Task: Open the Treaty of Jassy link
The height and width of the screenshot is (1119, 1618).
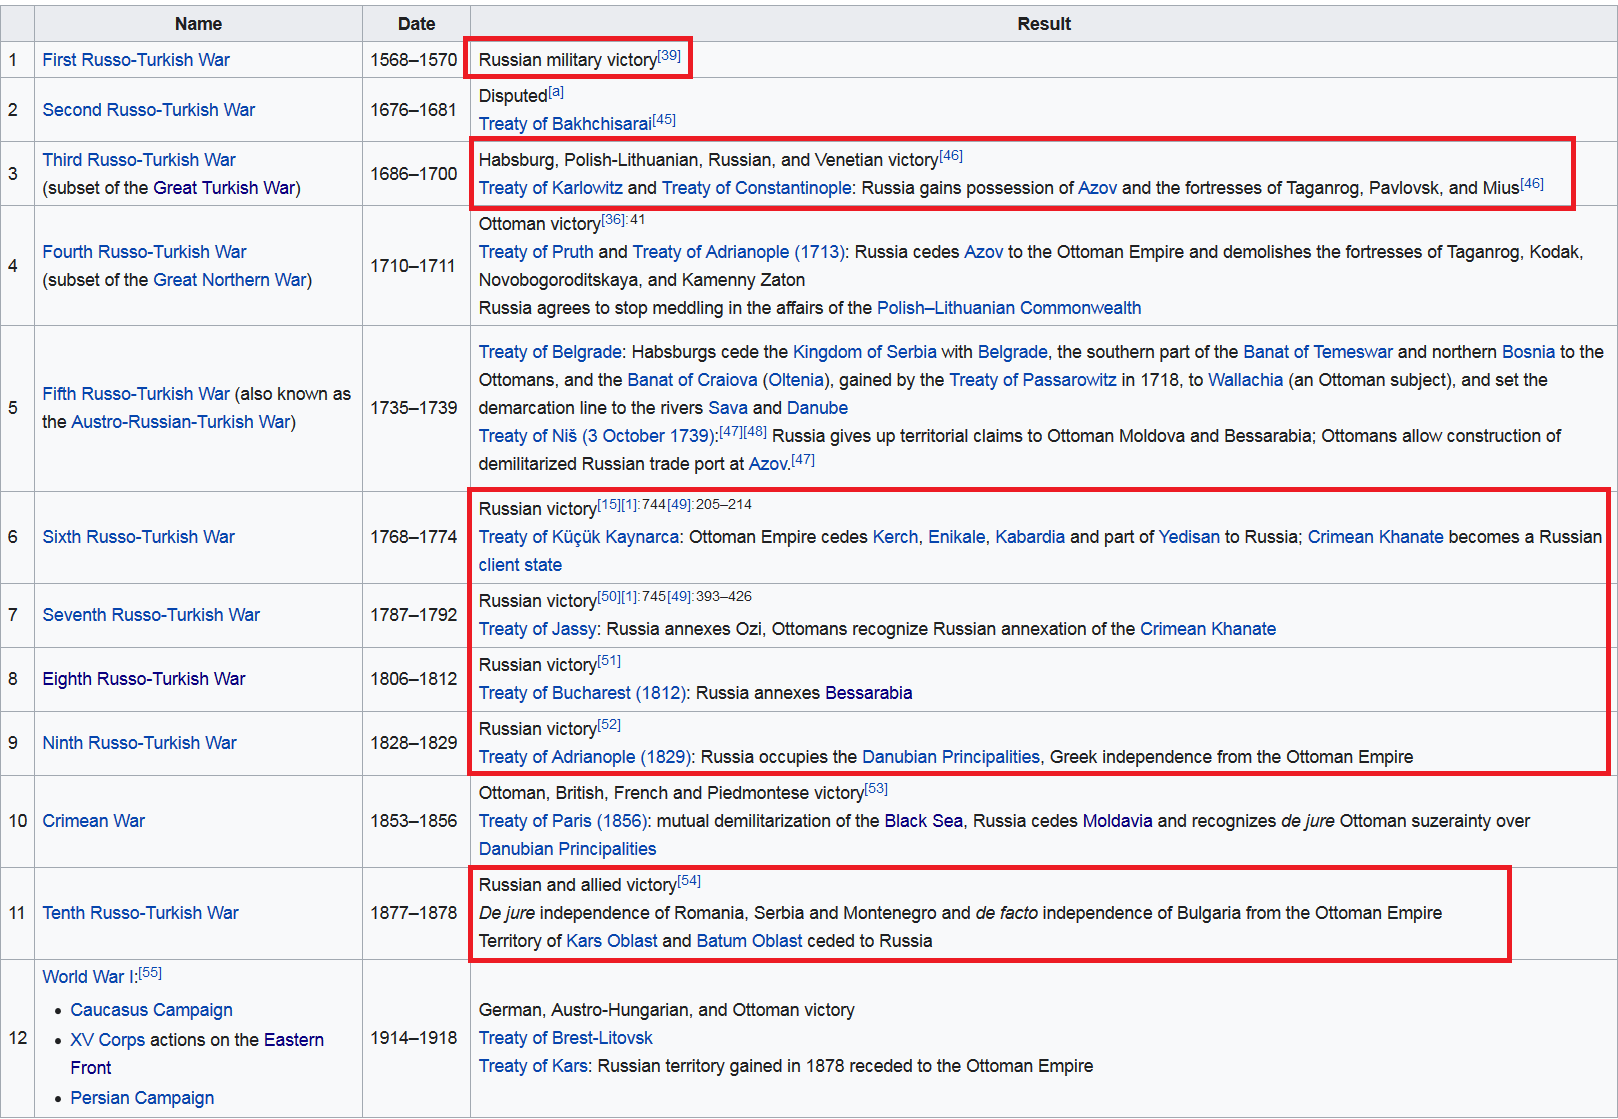Action: coord(538,629)
